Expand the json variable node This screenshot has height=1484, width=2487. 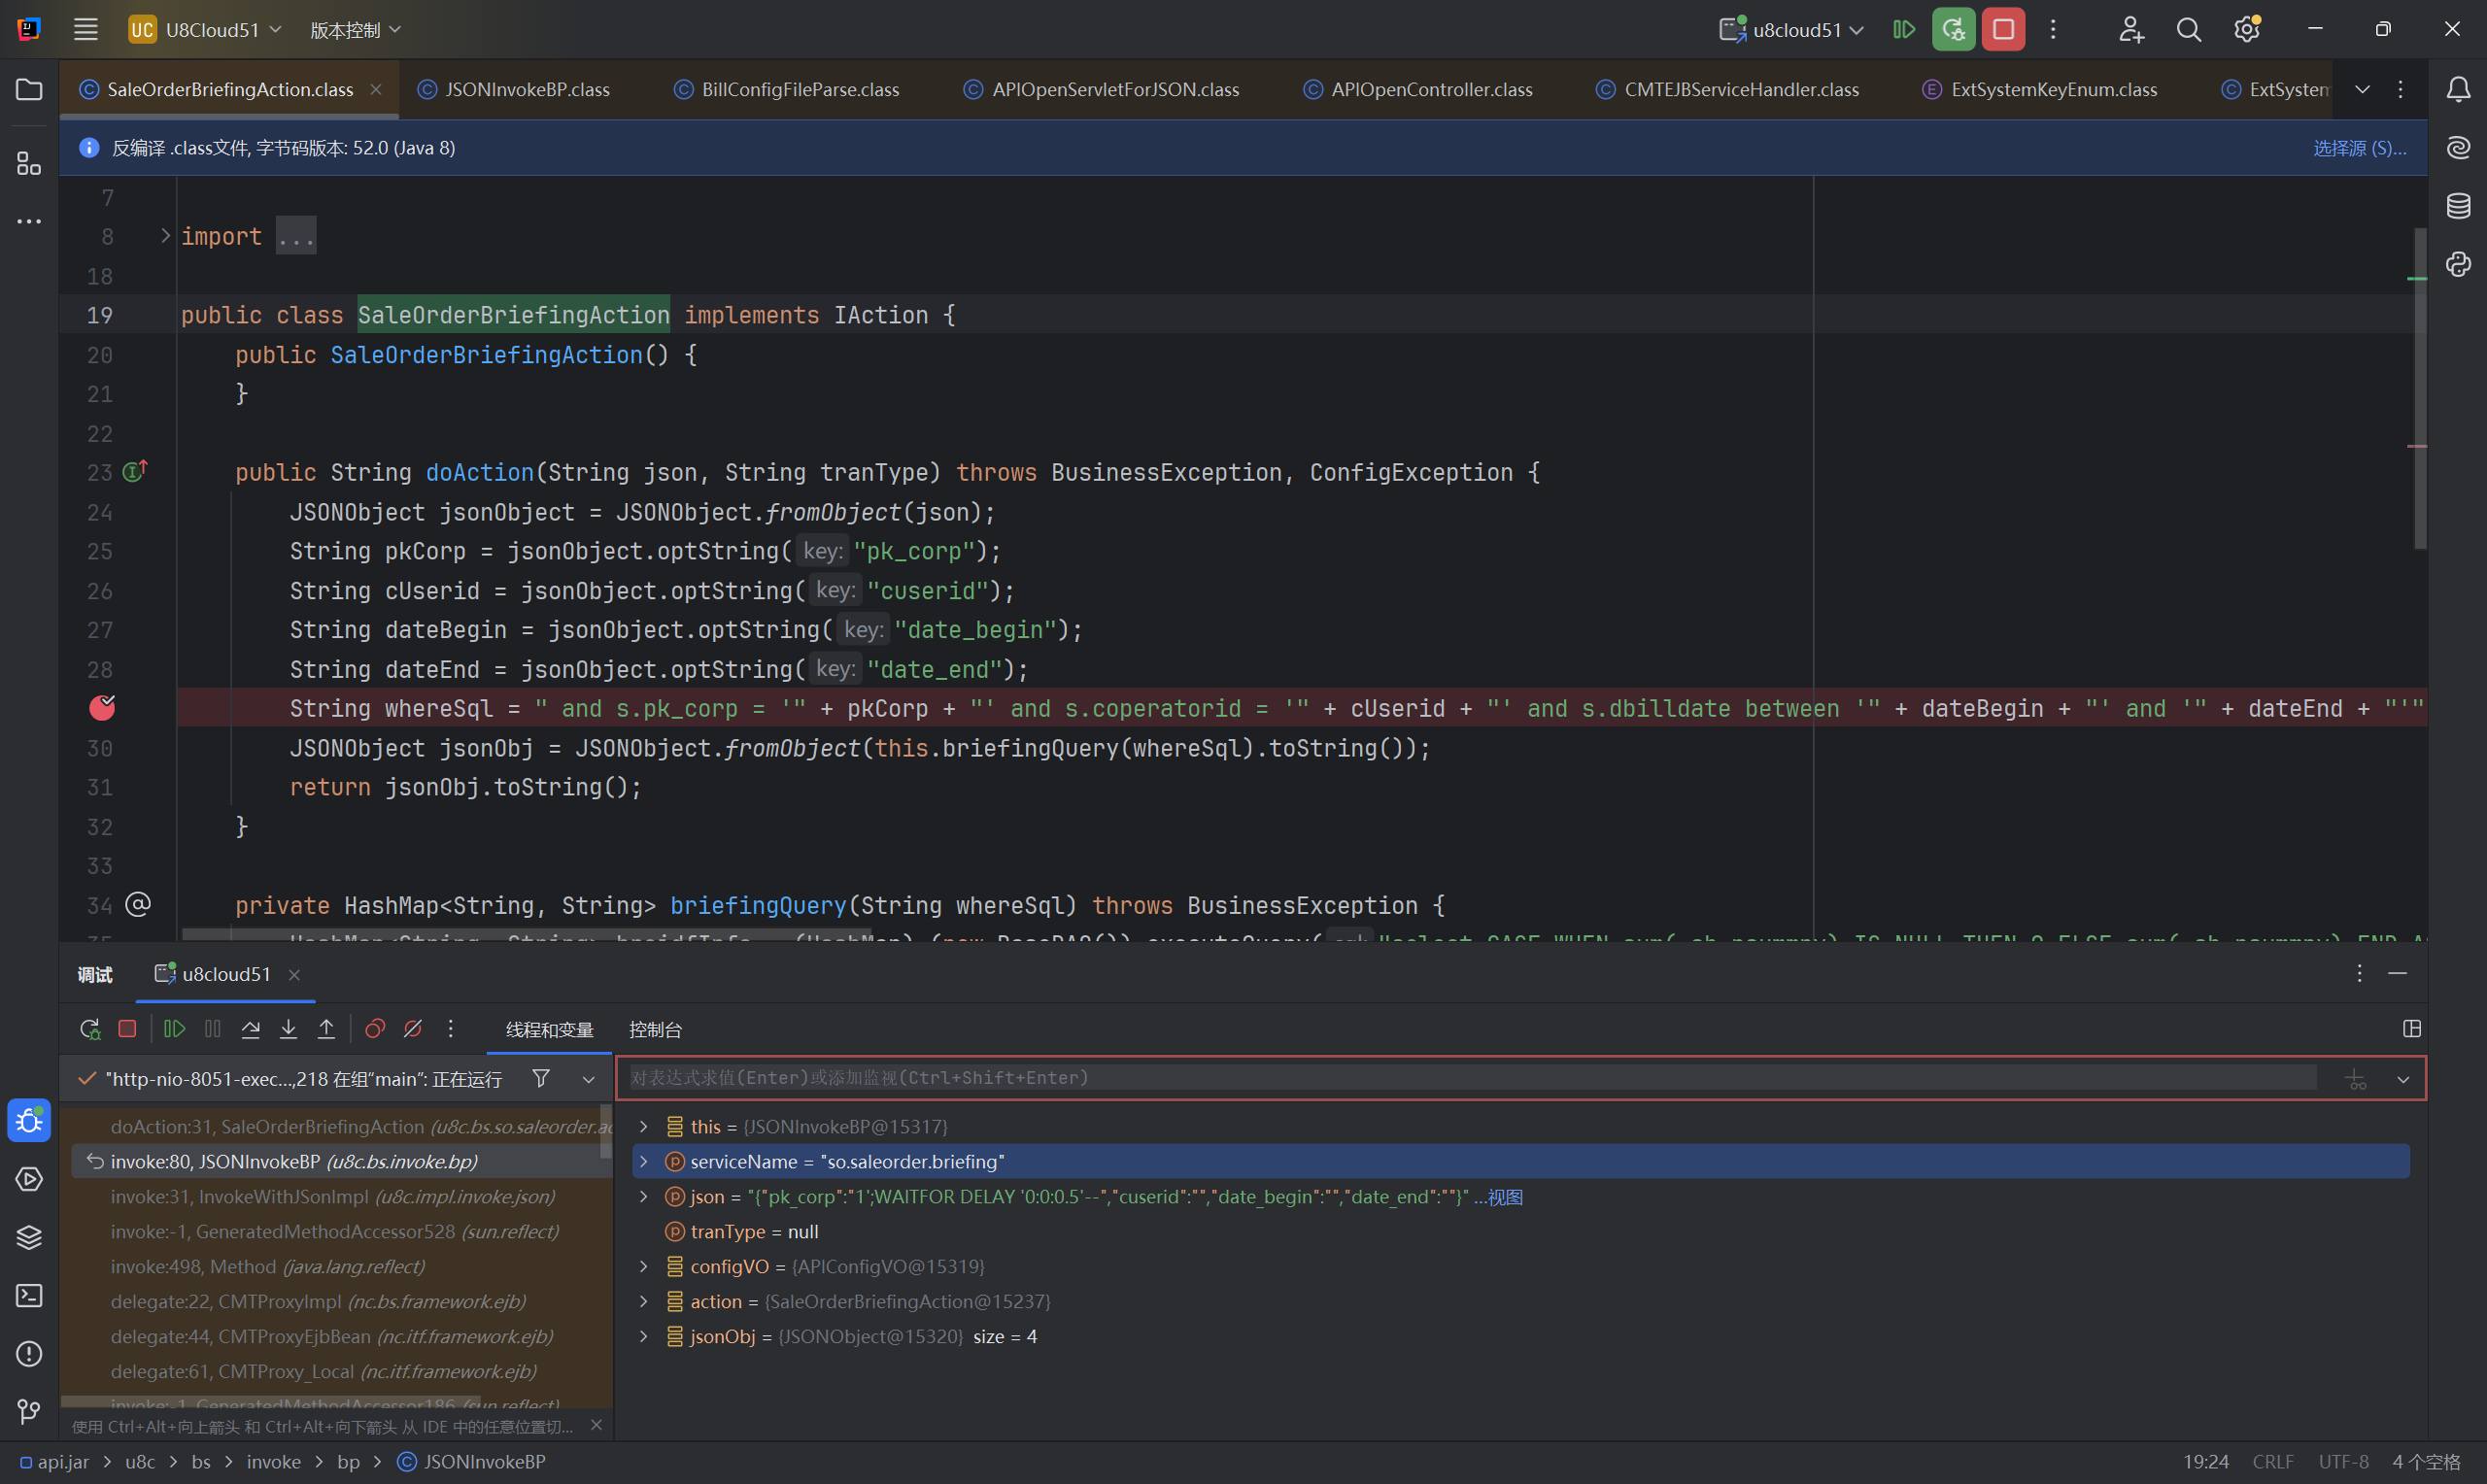point(644,1196)
